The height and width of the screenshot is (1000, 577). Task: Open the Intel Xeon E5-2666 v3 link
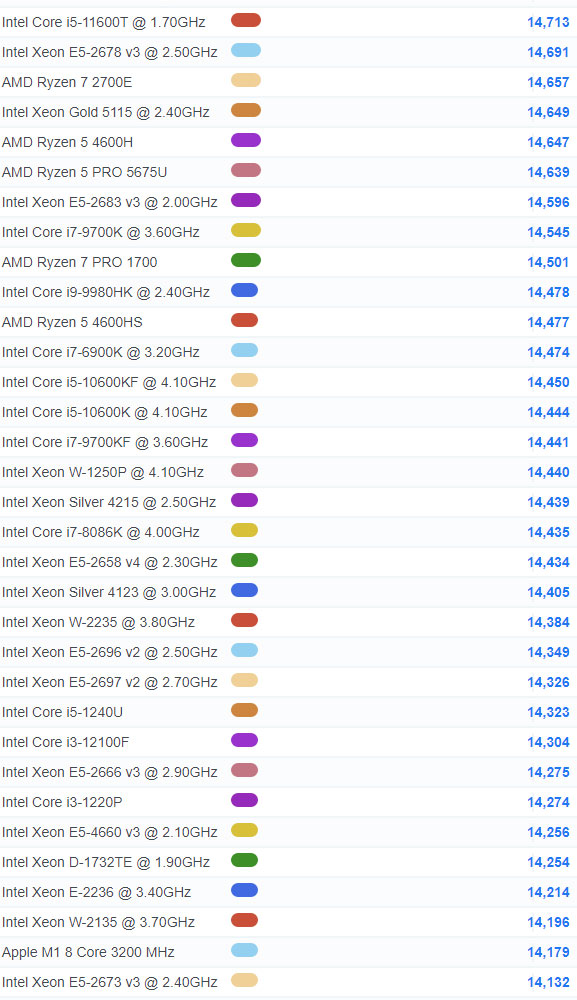pyautogui.click(x=110, y=772)
